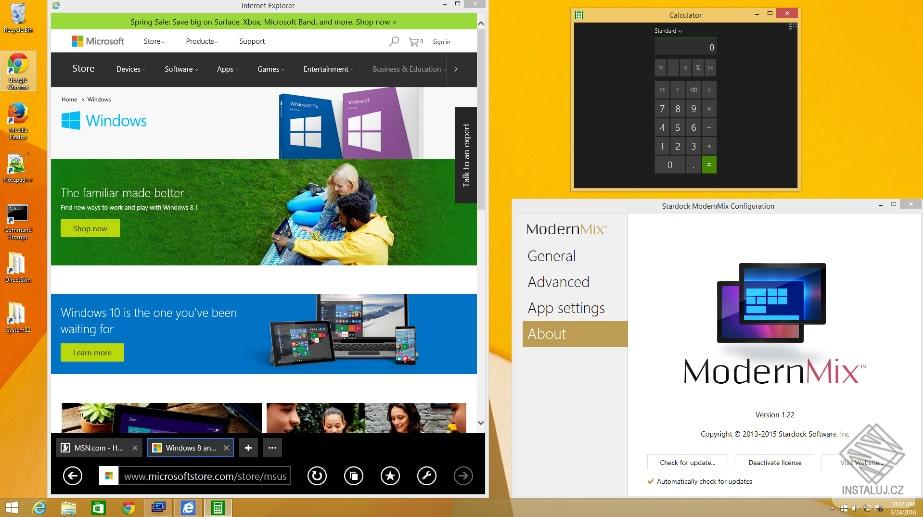
Task: Expand the Products dropdown menu
Action: click(x=201, y=41)
